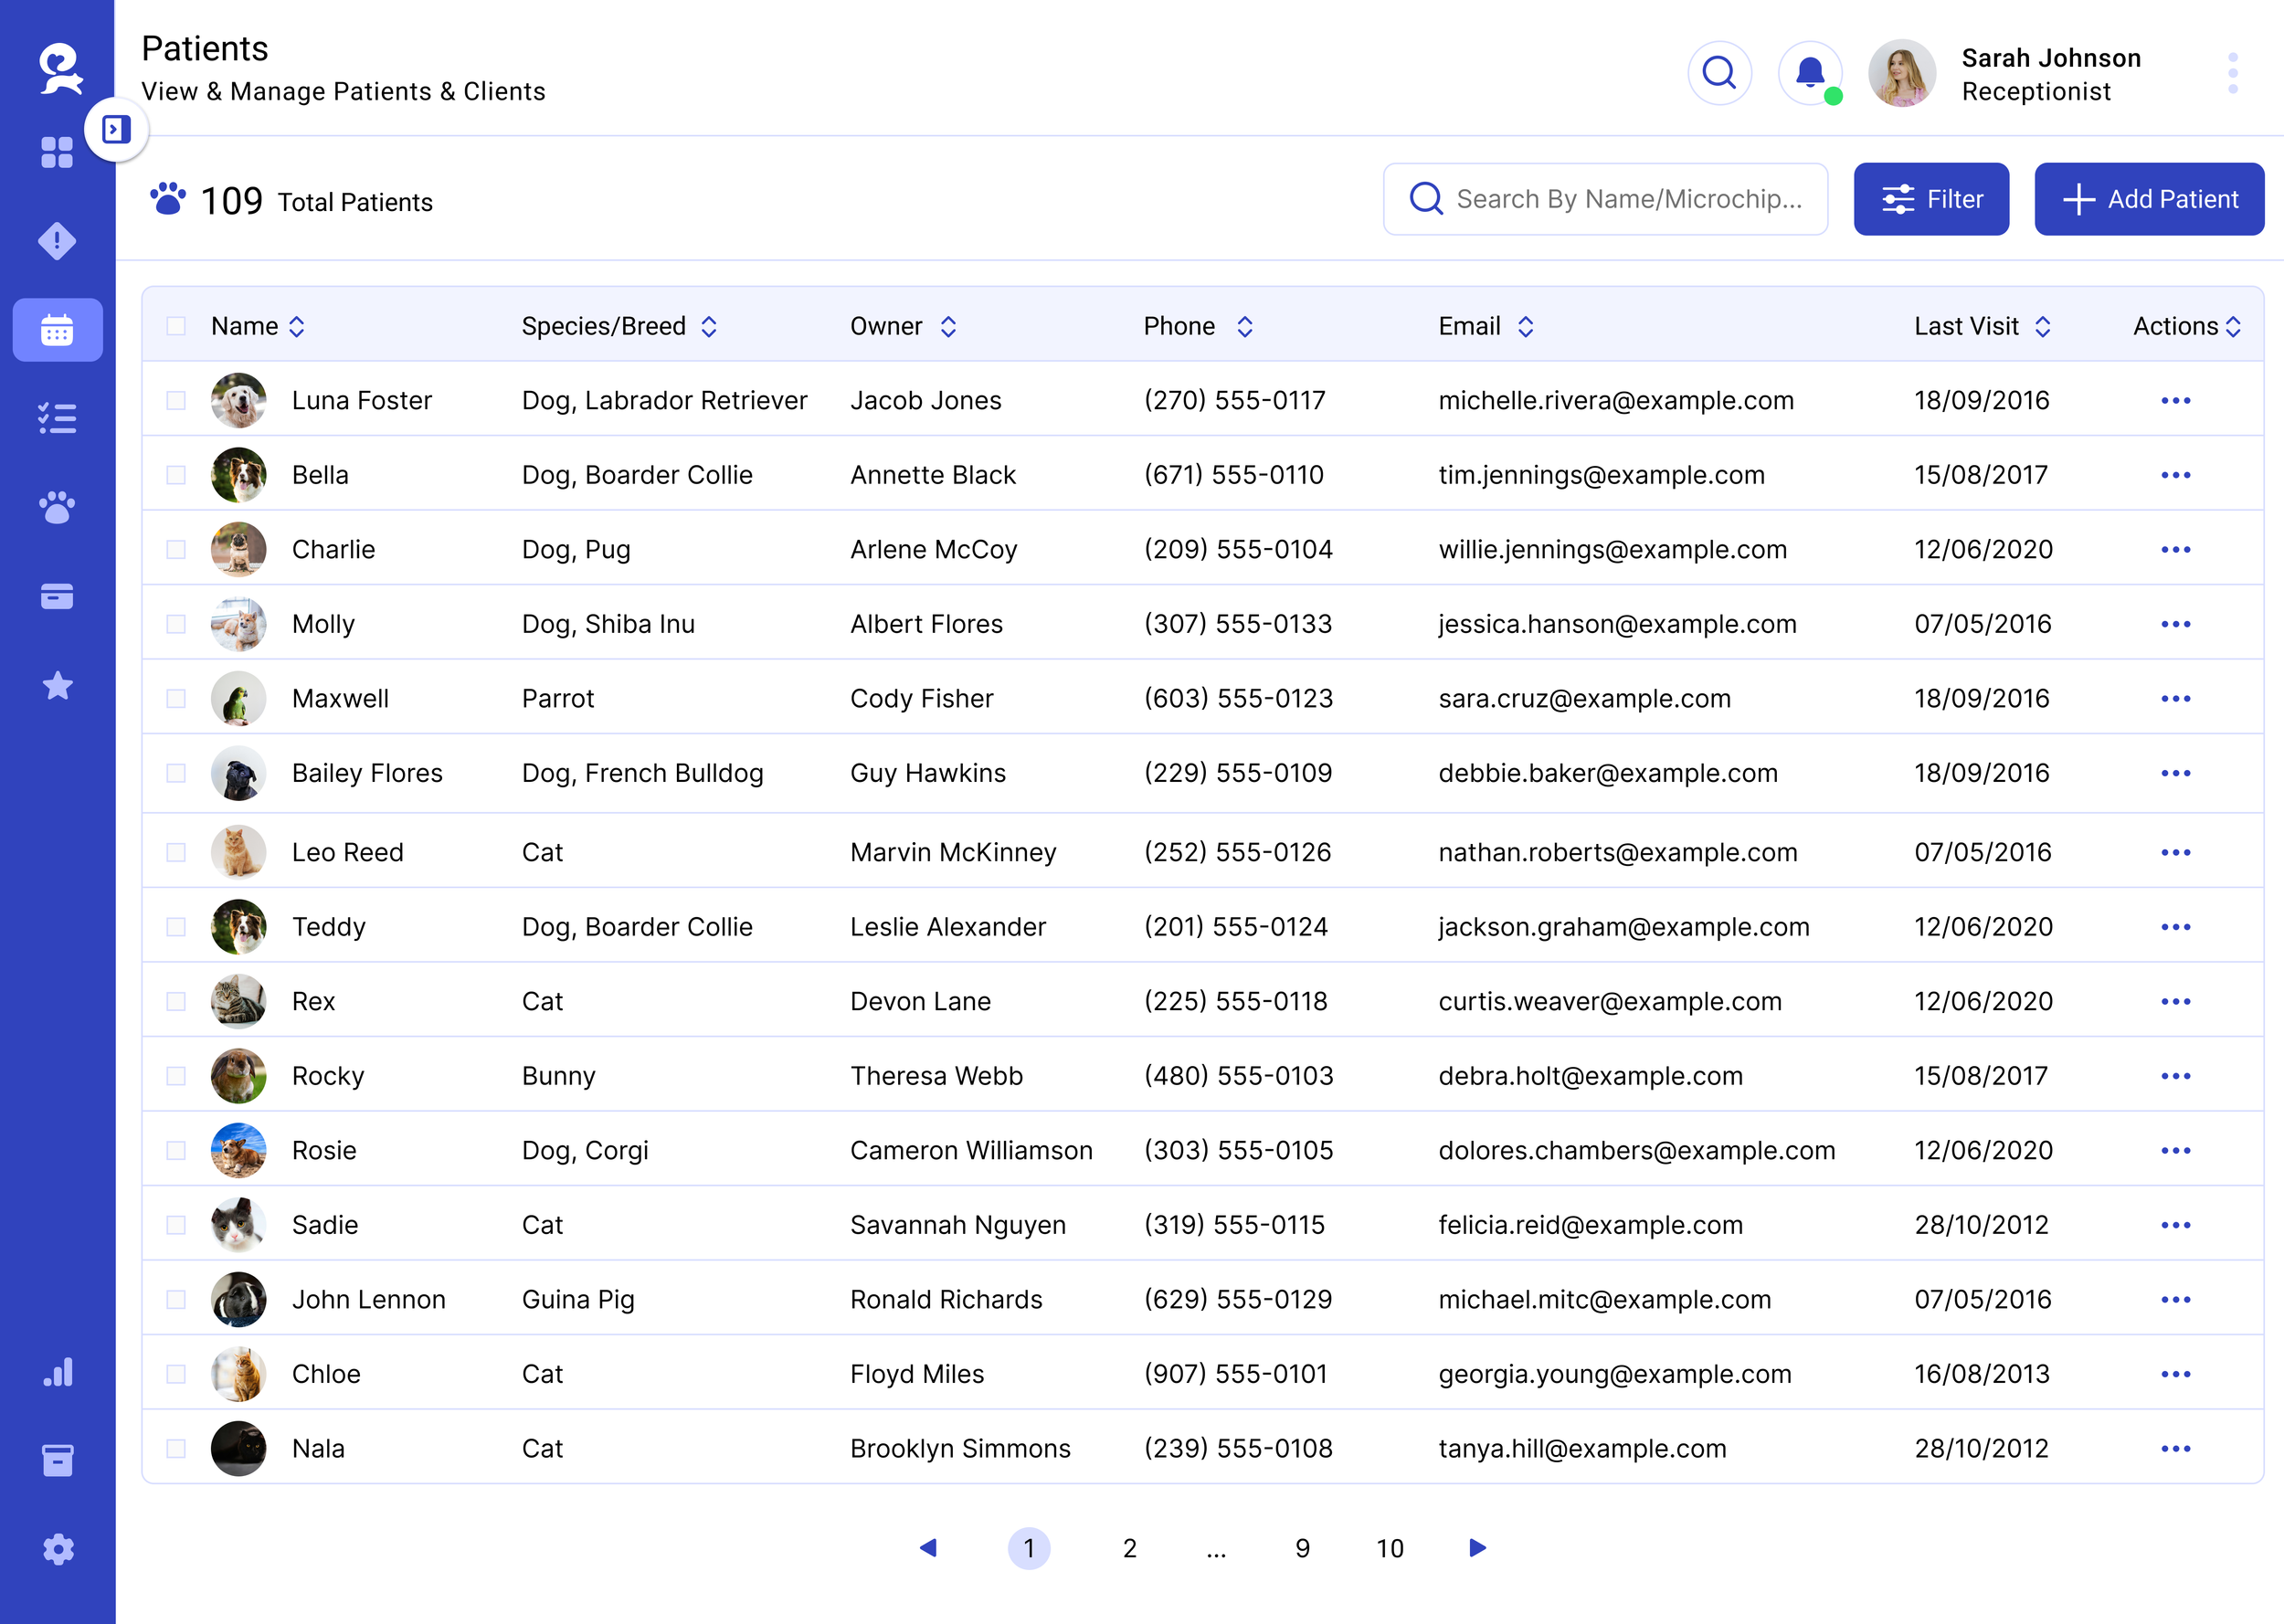Image resolution: width=2284 pixels, height=1624 pixels.
Task: Click the paw patients icon in sidebar
Action: (x=57, y=508)
